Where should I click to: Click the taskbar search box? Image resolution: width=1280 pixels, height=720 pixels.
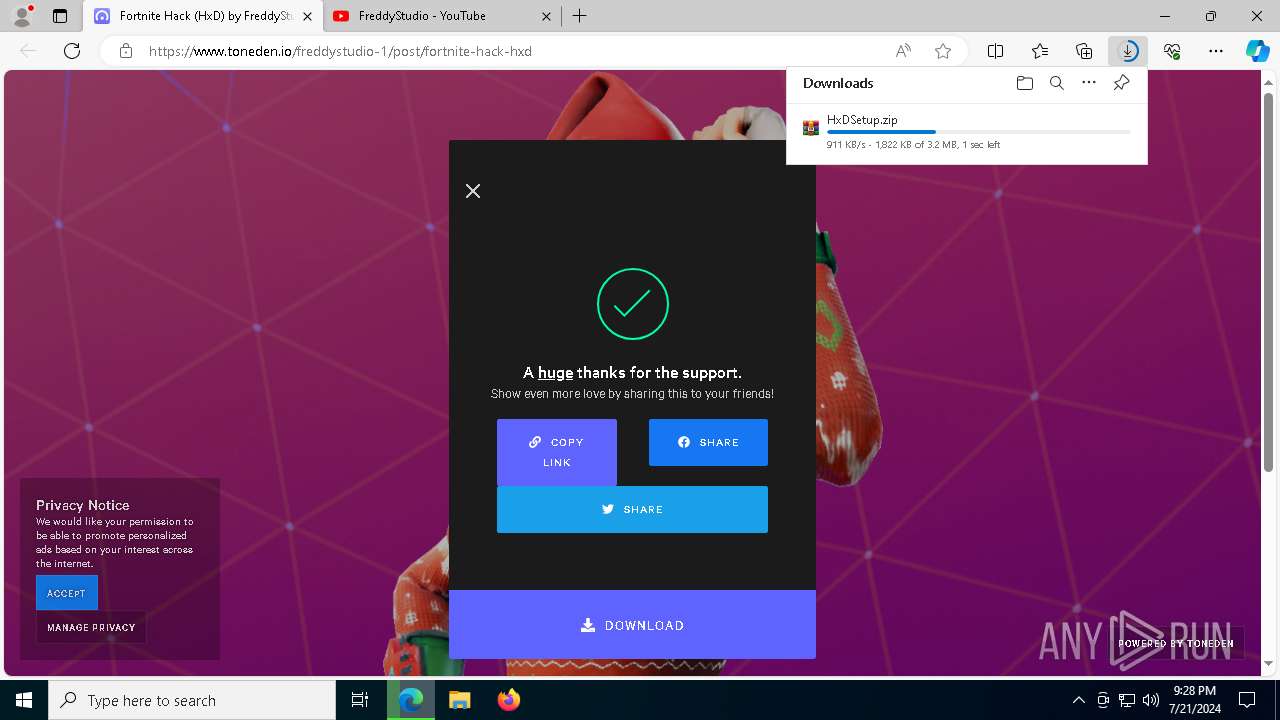[192, 700]
